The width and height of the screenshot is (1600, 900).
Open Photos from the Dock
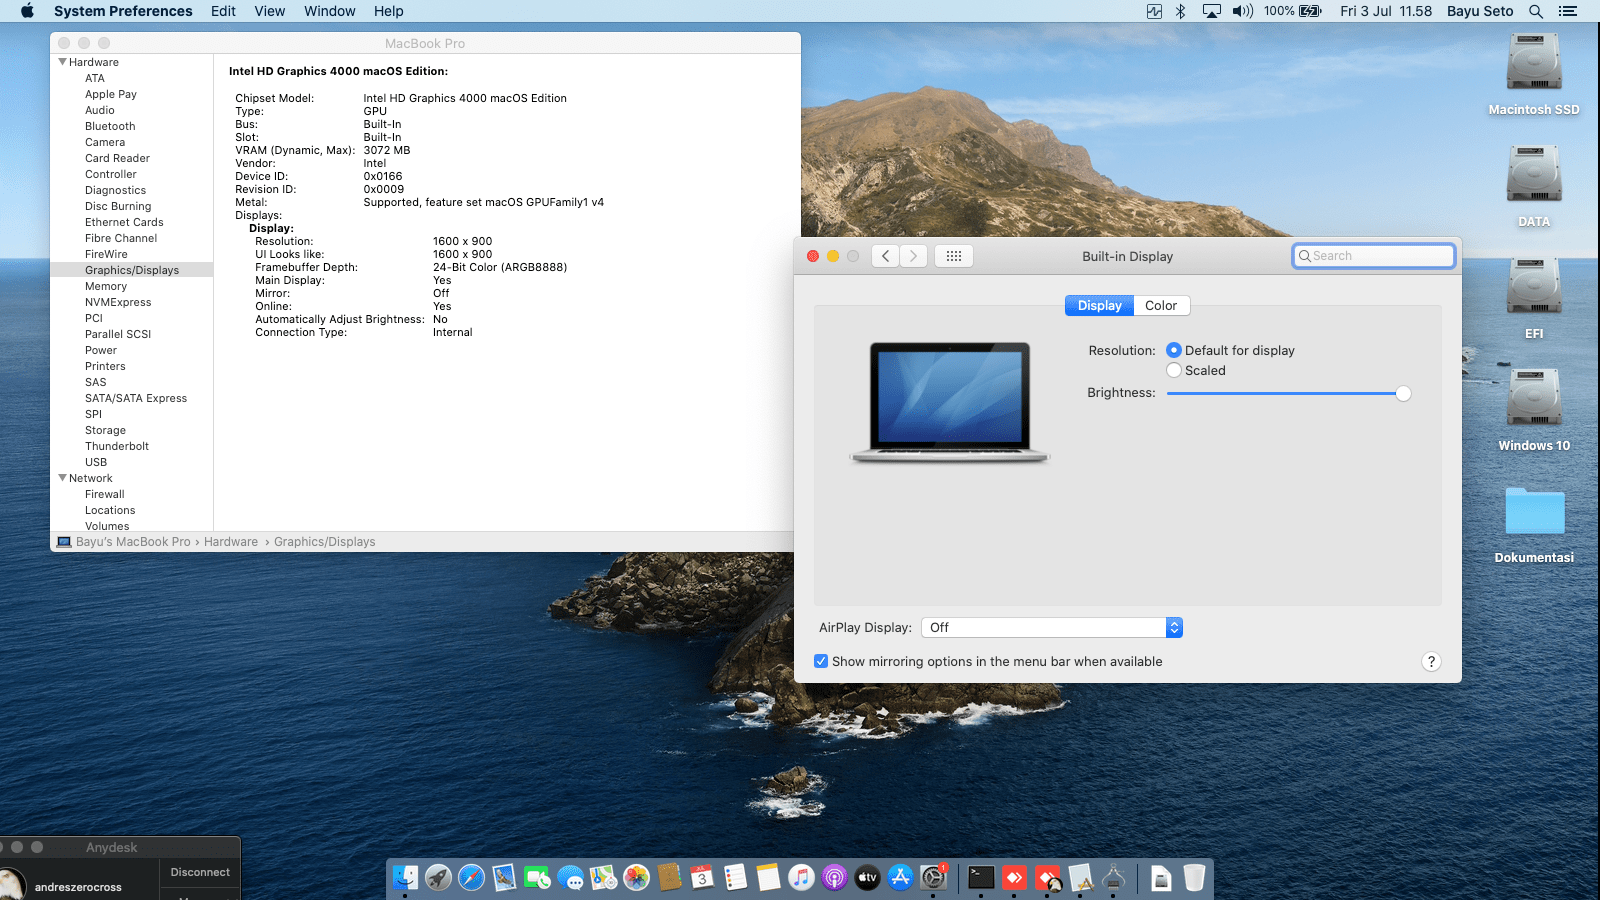(636, 878)
